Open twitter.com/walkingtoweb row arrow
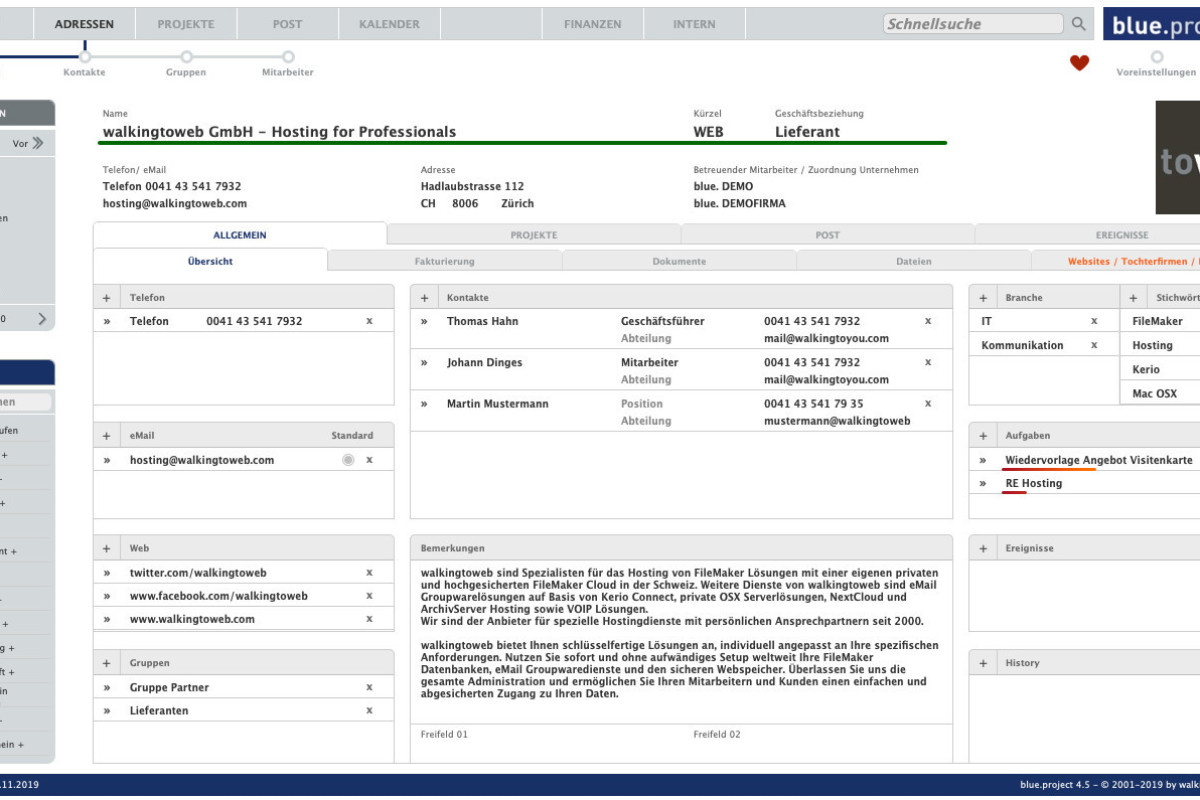This screenshot has height=800, width=1200. [x=107, y=573]
